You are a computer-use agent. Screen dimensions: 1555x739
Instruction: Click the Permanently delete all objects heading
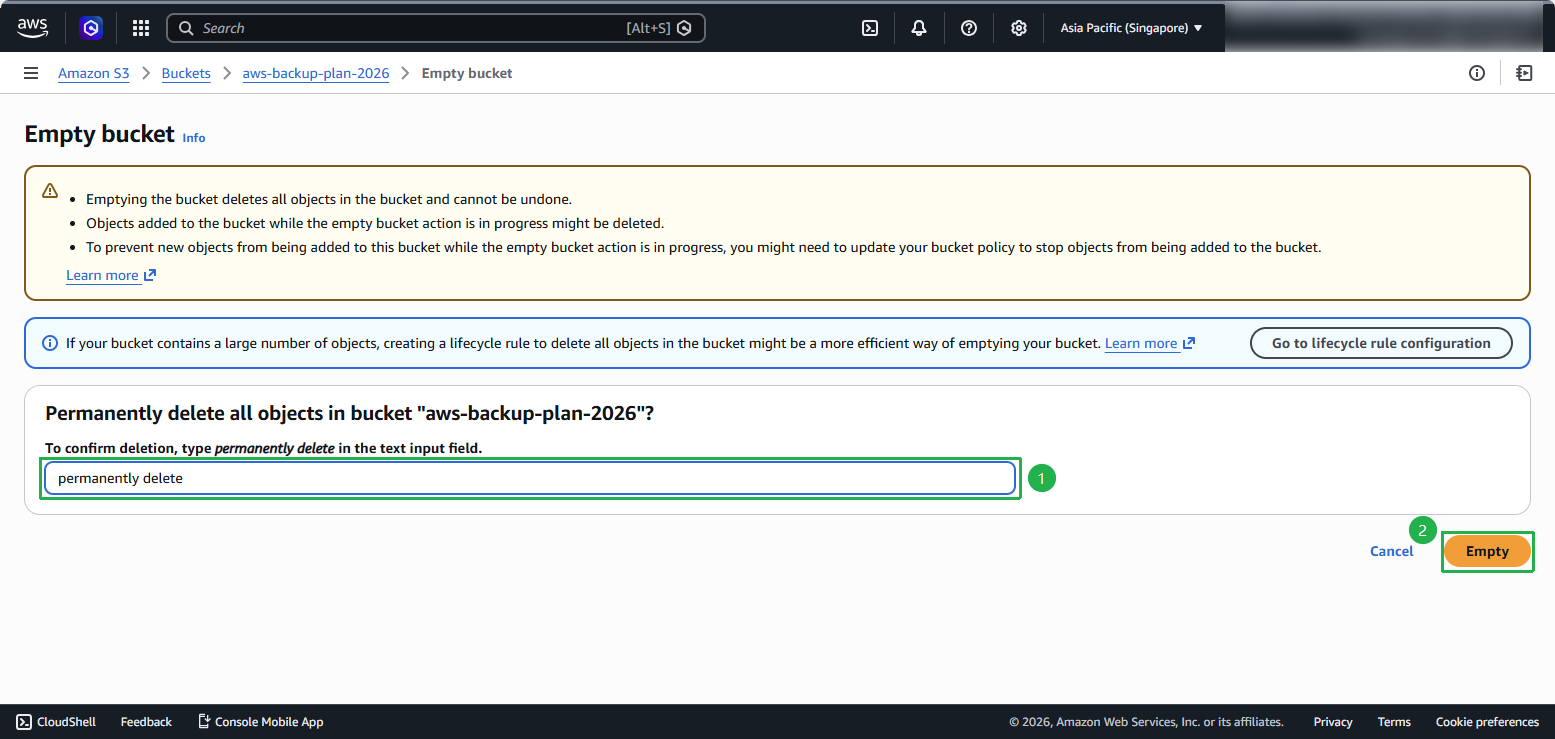pyautogui.click(x=350, y=413)
